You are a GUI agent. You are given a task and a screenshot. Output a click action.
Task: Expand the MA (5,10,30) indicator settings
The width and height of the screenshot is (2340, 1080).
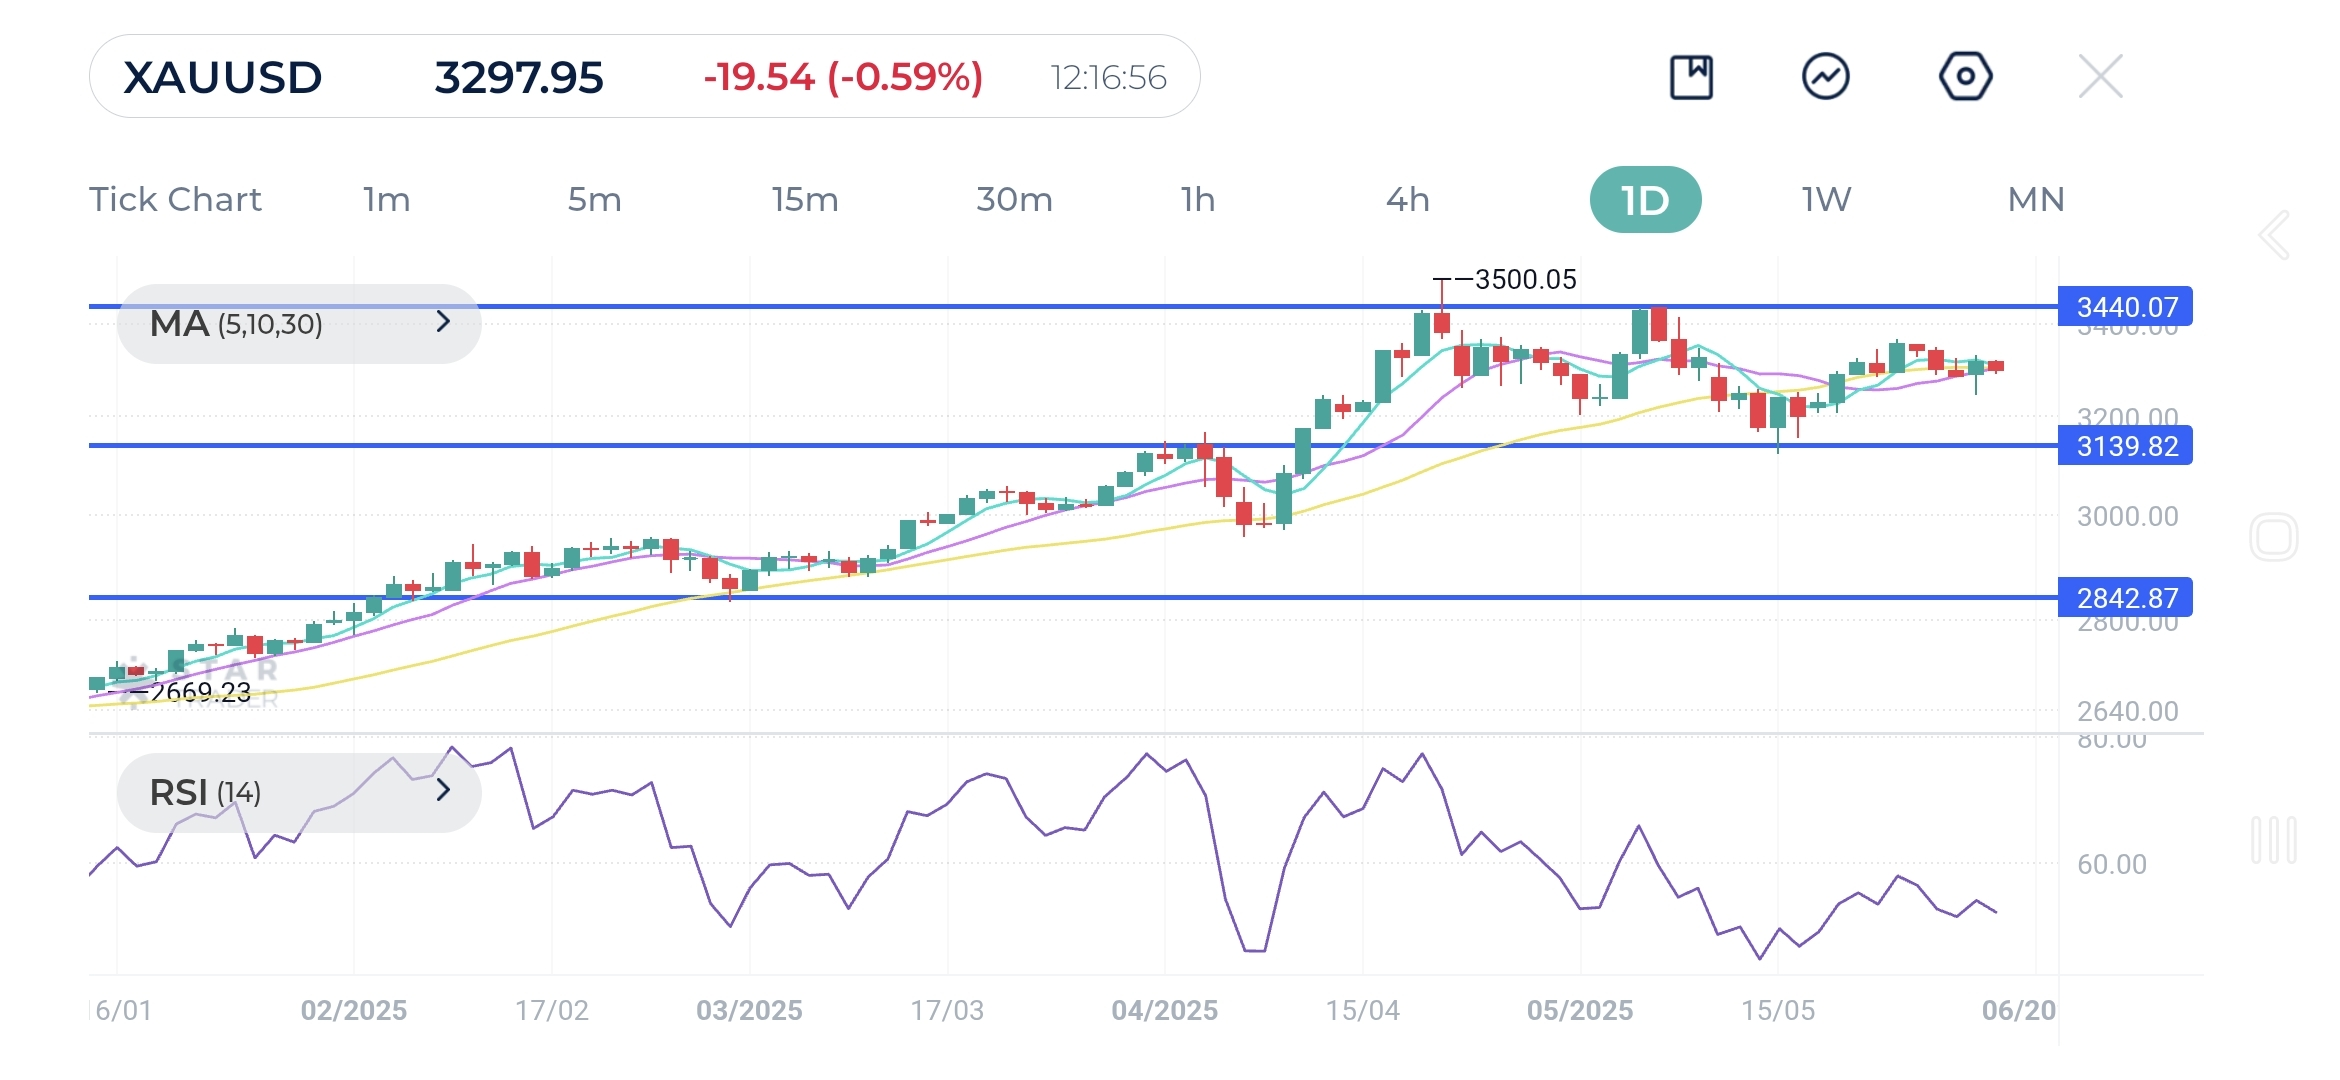click(444, 322)
